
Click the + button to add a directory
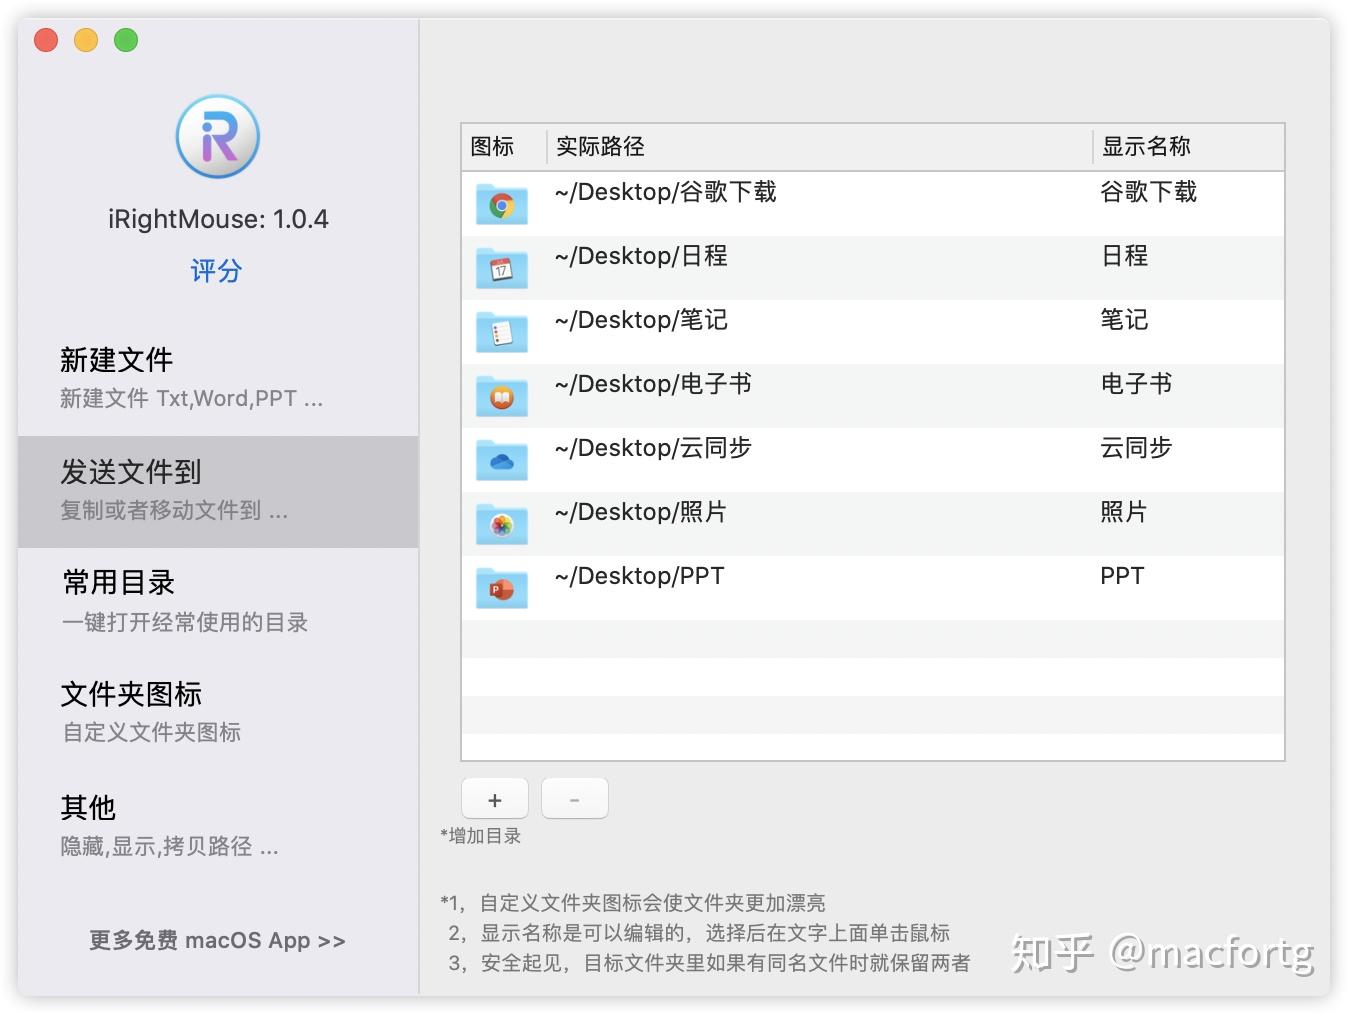pos(494,798)
